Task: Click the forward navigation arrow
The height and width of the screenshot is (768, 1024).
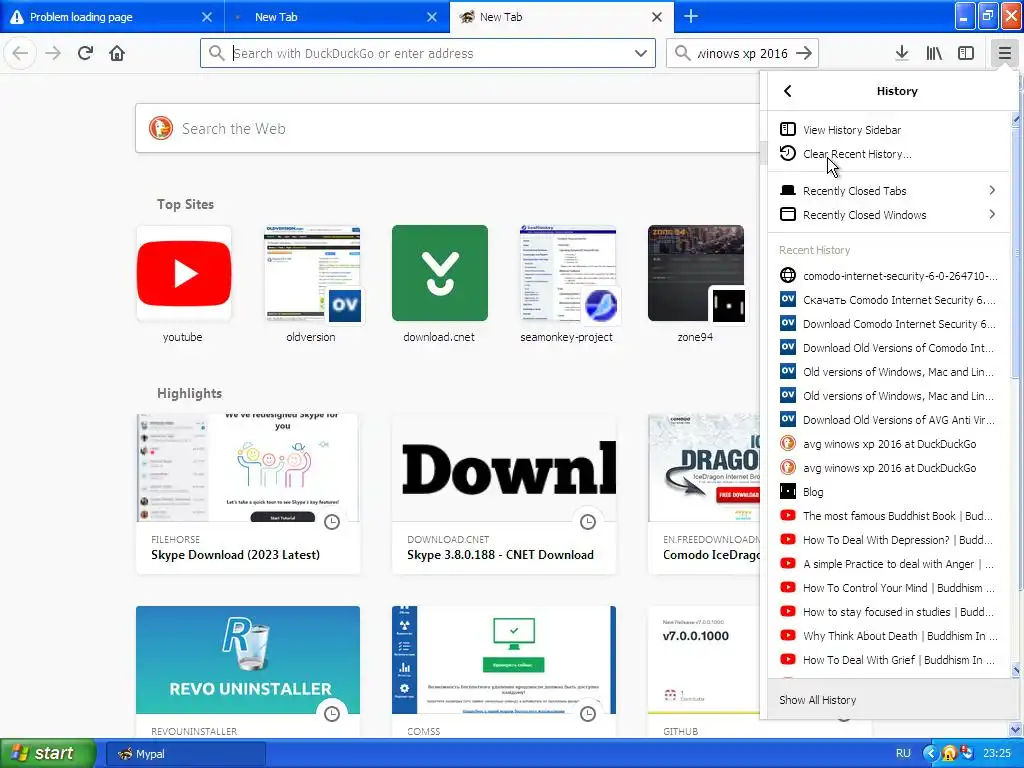Action: click(53, 53)
